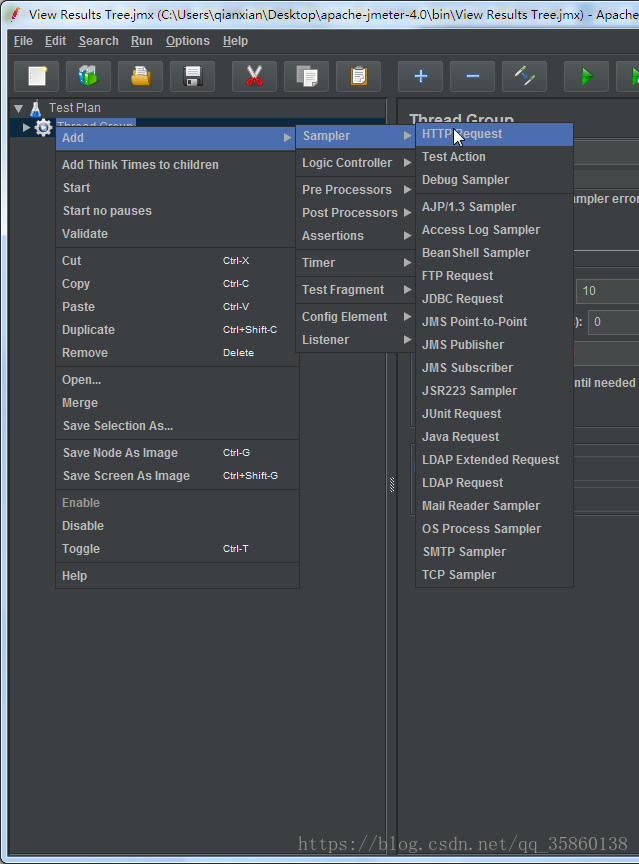639x864 pixels.
Task: Click the Paste clipboard icon
Action: pos(359,76)
